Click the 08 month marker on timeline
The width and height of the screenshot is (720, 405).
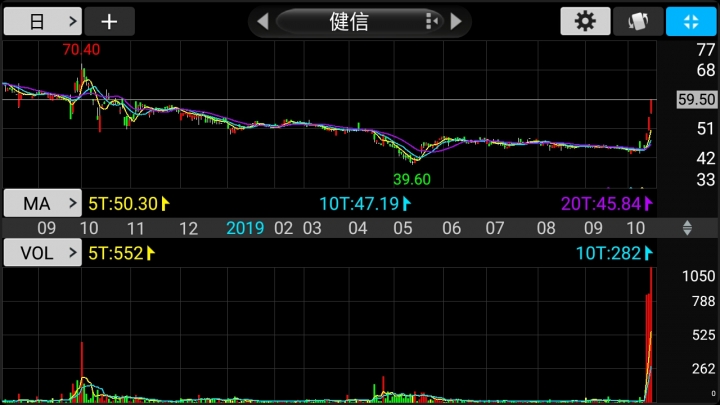(x=546, y=228)
